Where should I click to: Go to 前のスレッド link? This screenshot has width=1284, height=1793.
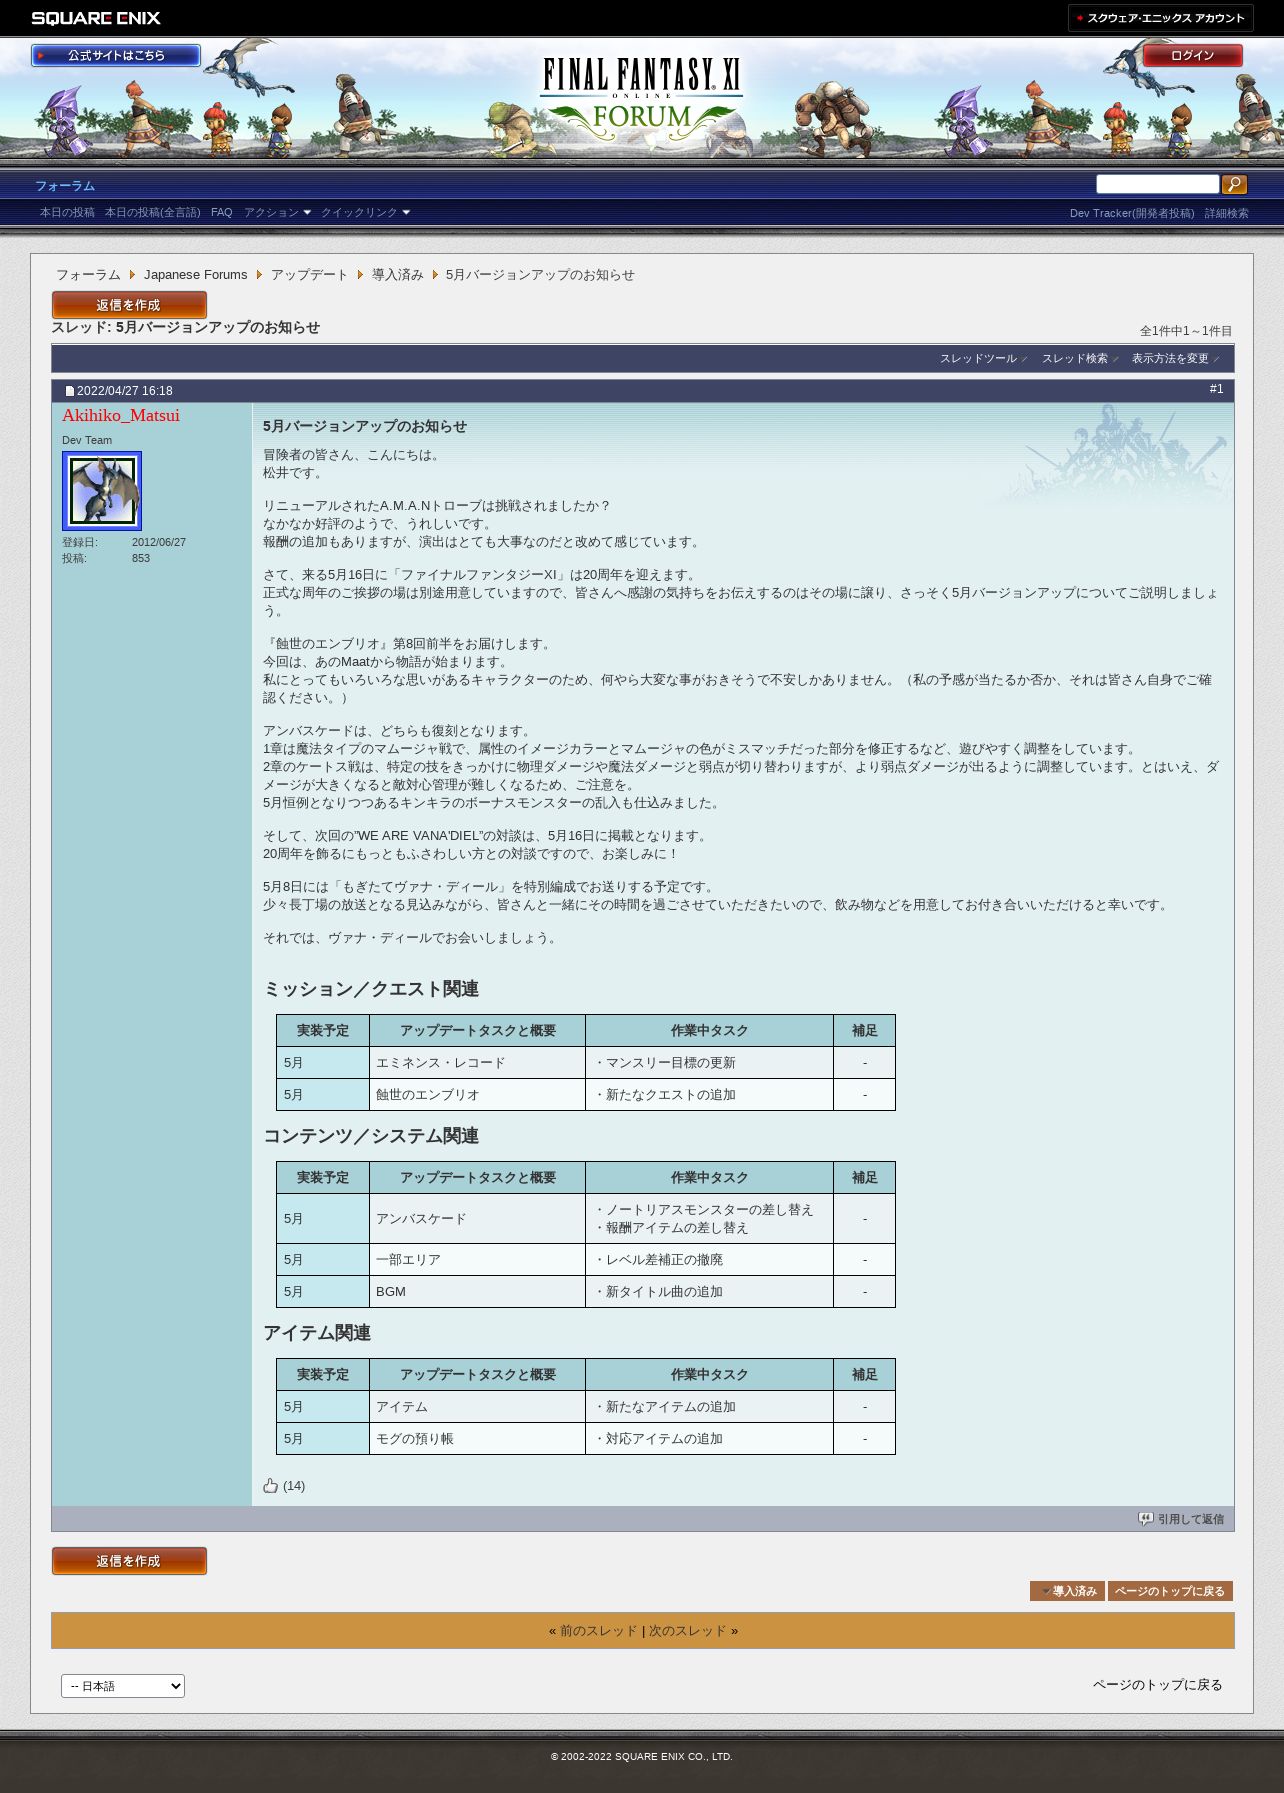[x=598, y=1631]
